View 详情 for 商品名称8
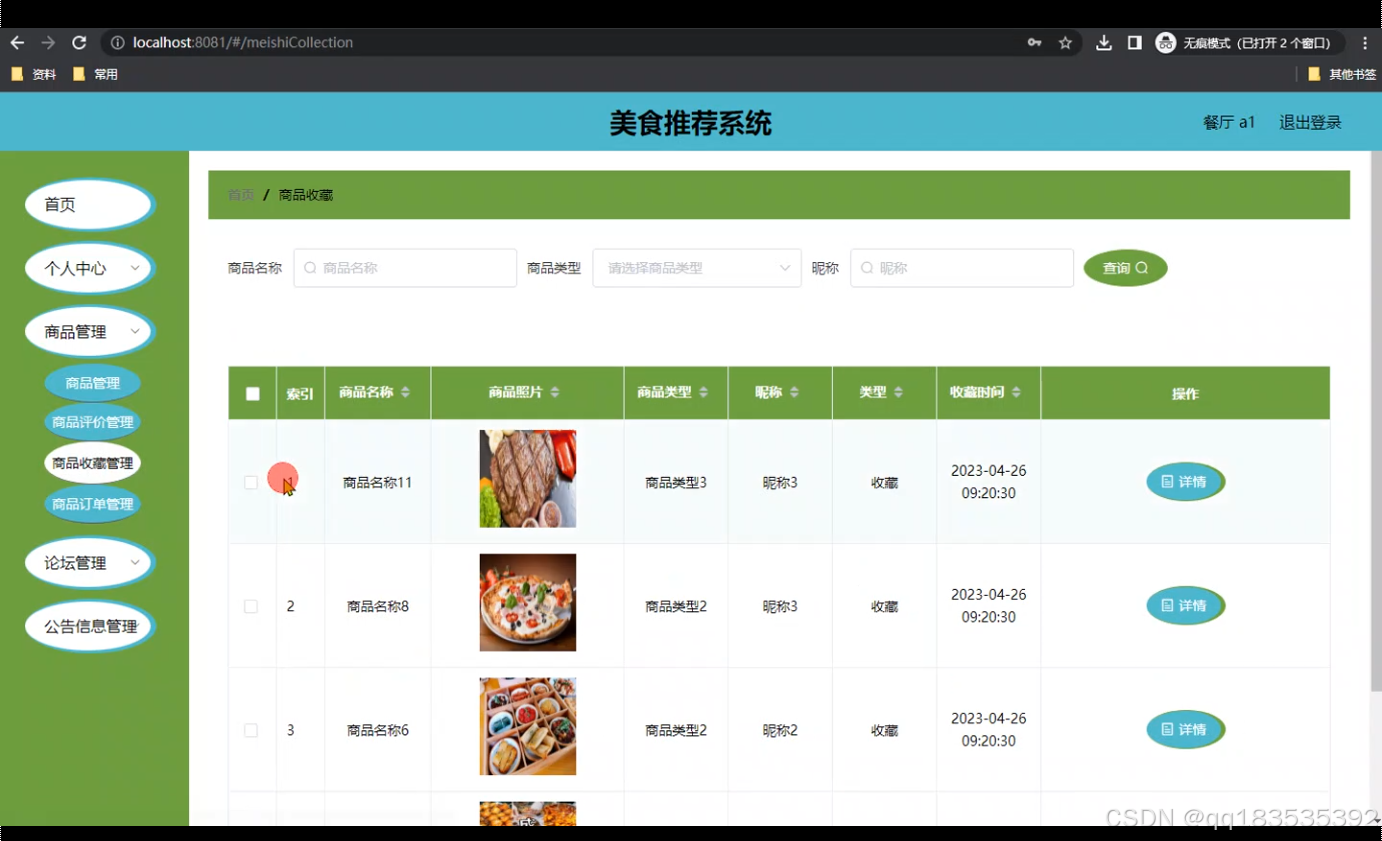Image resolution: width=1382 pixels, height=841 pixels. click(1185, 605)
